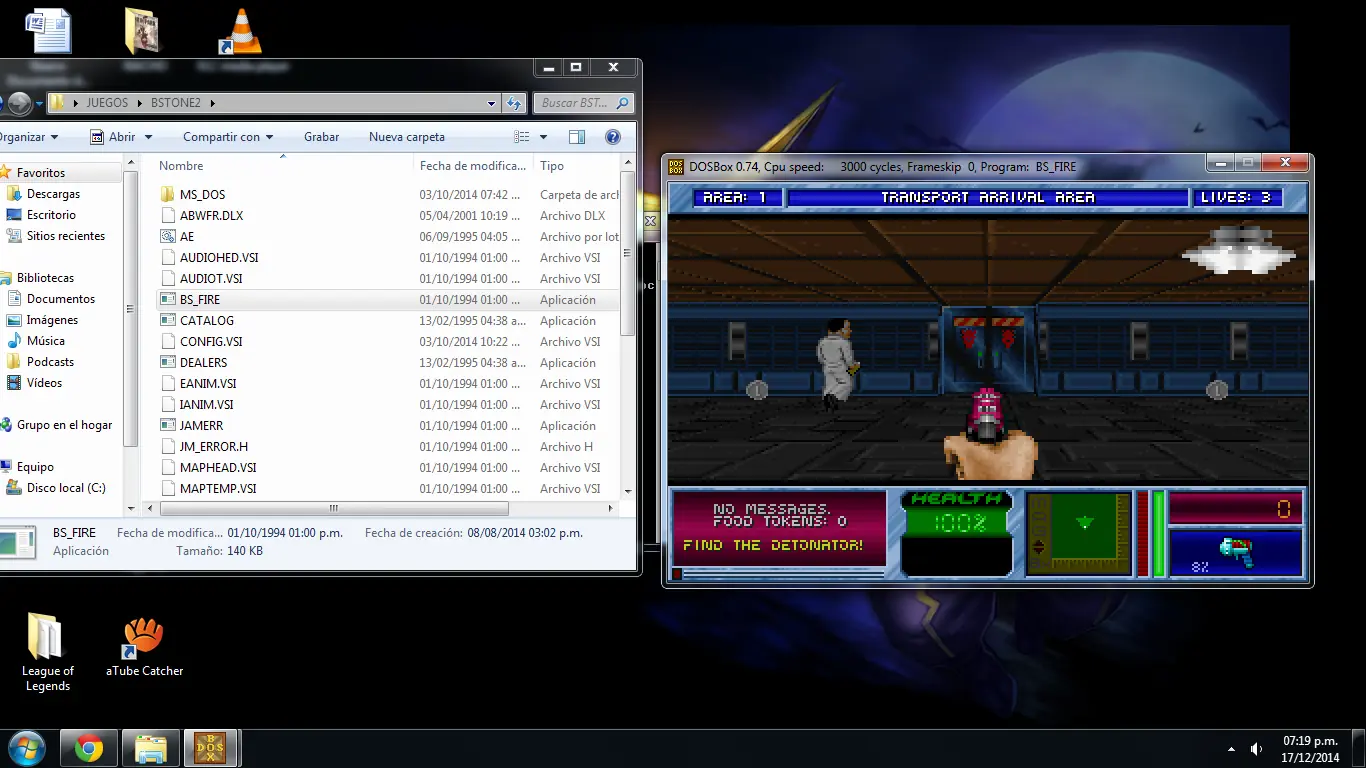Click the weapon icon in game HUD
The width and height of the screenshot is (1366, 768).
(x=1236, y=553)
